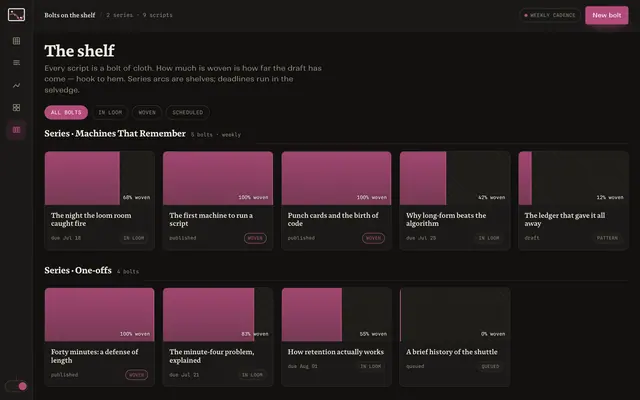Click IN LOOM badge on minute-four problem card
The height and width of the screenshot is (400, 640).
(252, 375)
